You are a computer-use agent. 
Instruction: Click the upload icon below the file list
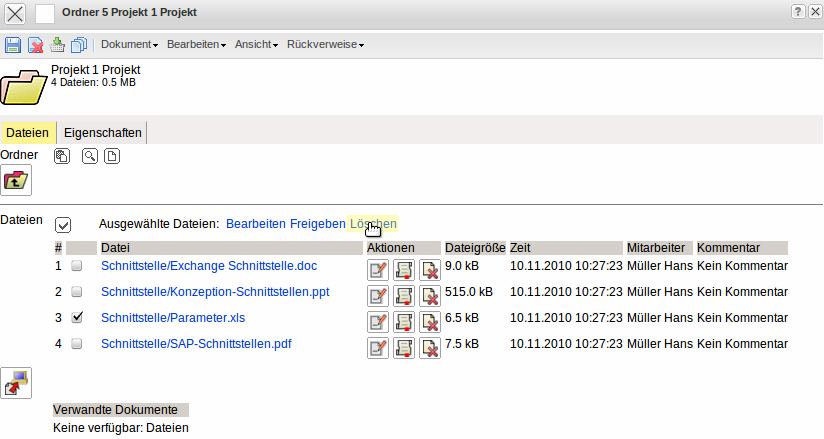[16, 382]
